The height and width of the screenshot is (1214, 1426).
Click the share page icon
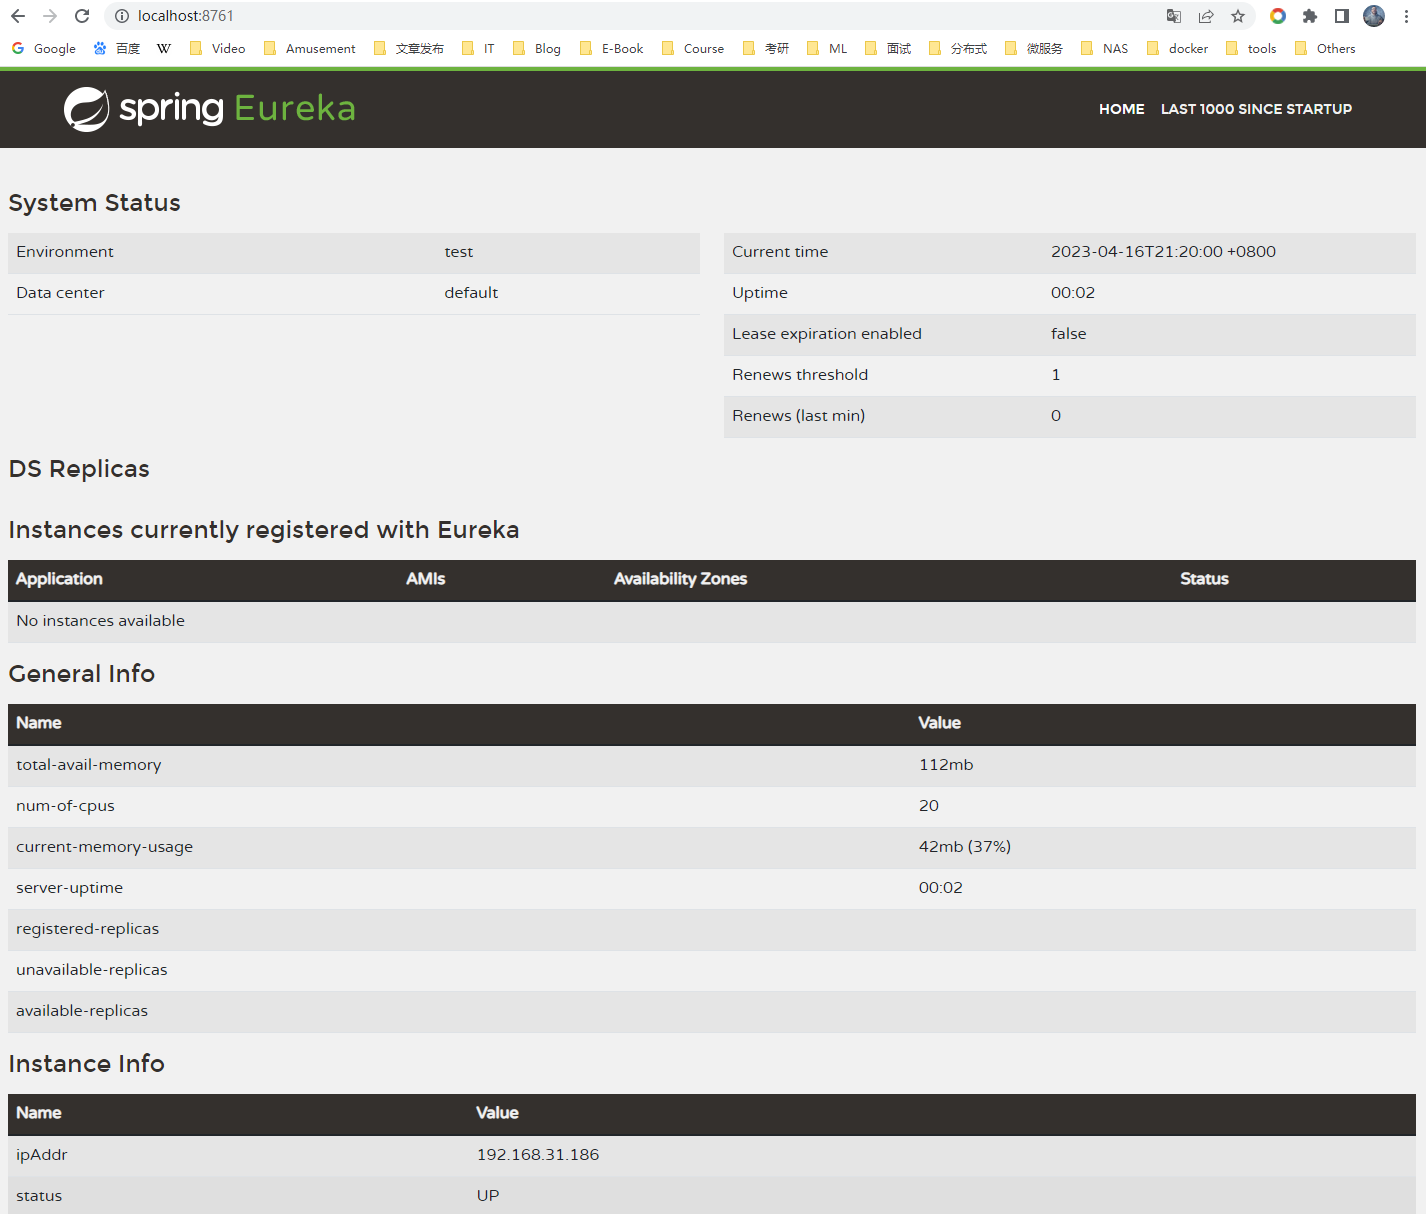[x=1206, y=16]
